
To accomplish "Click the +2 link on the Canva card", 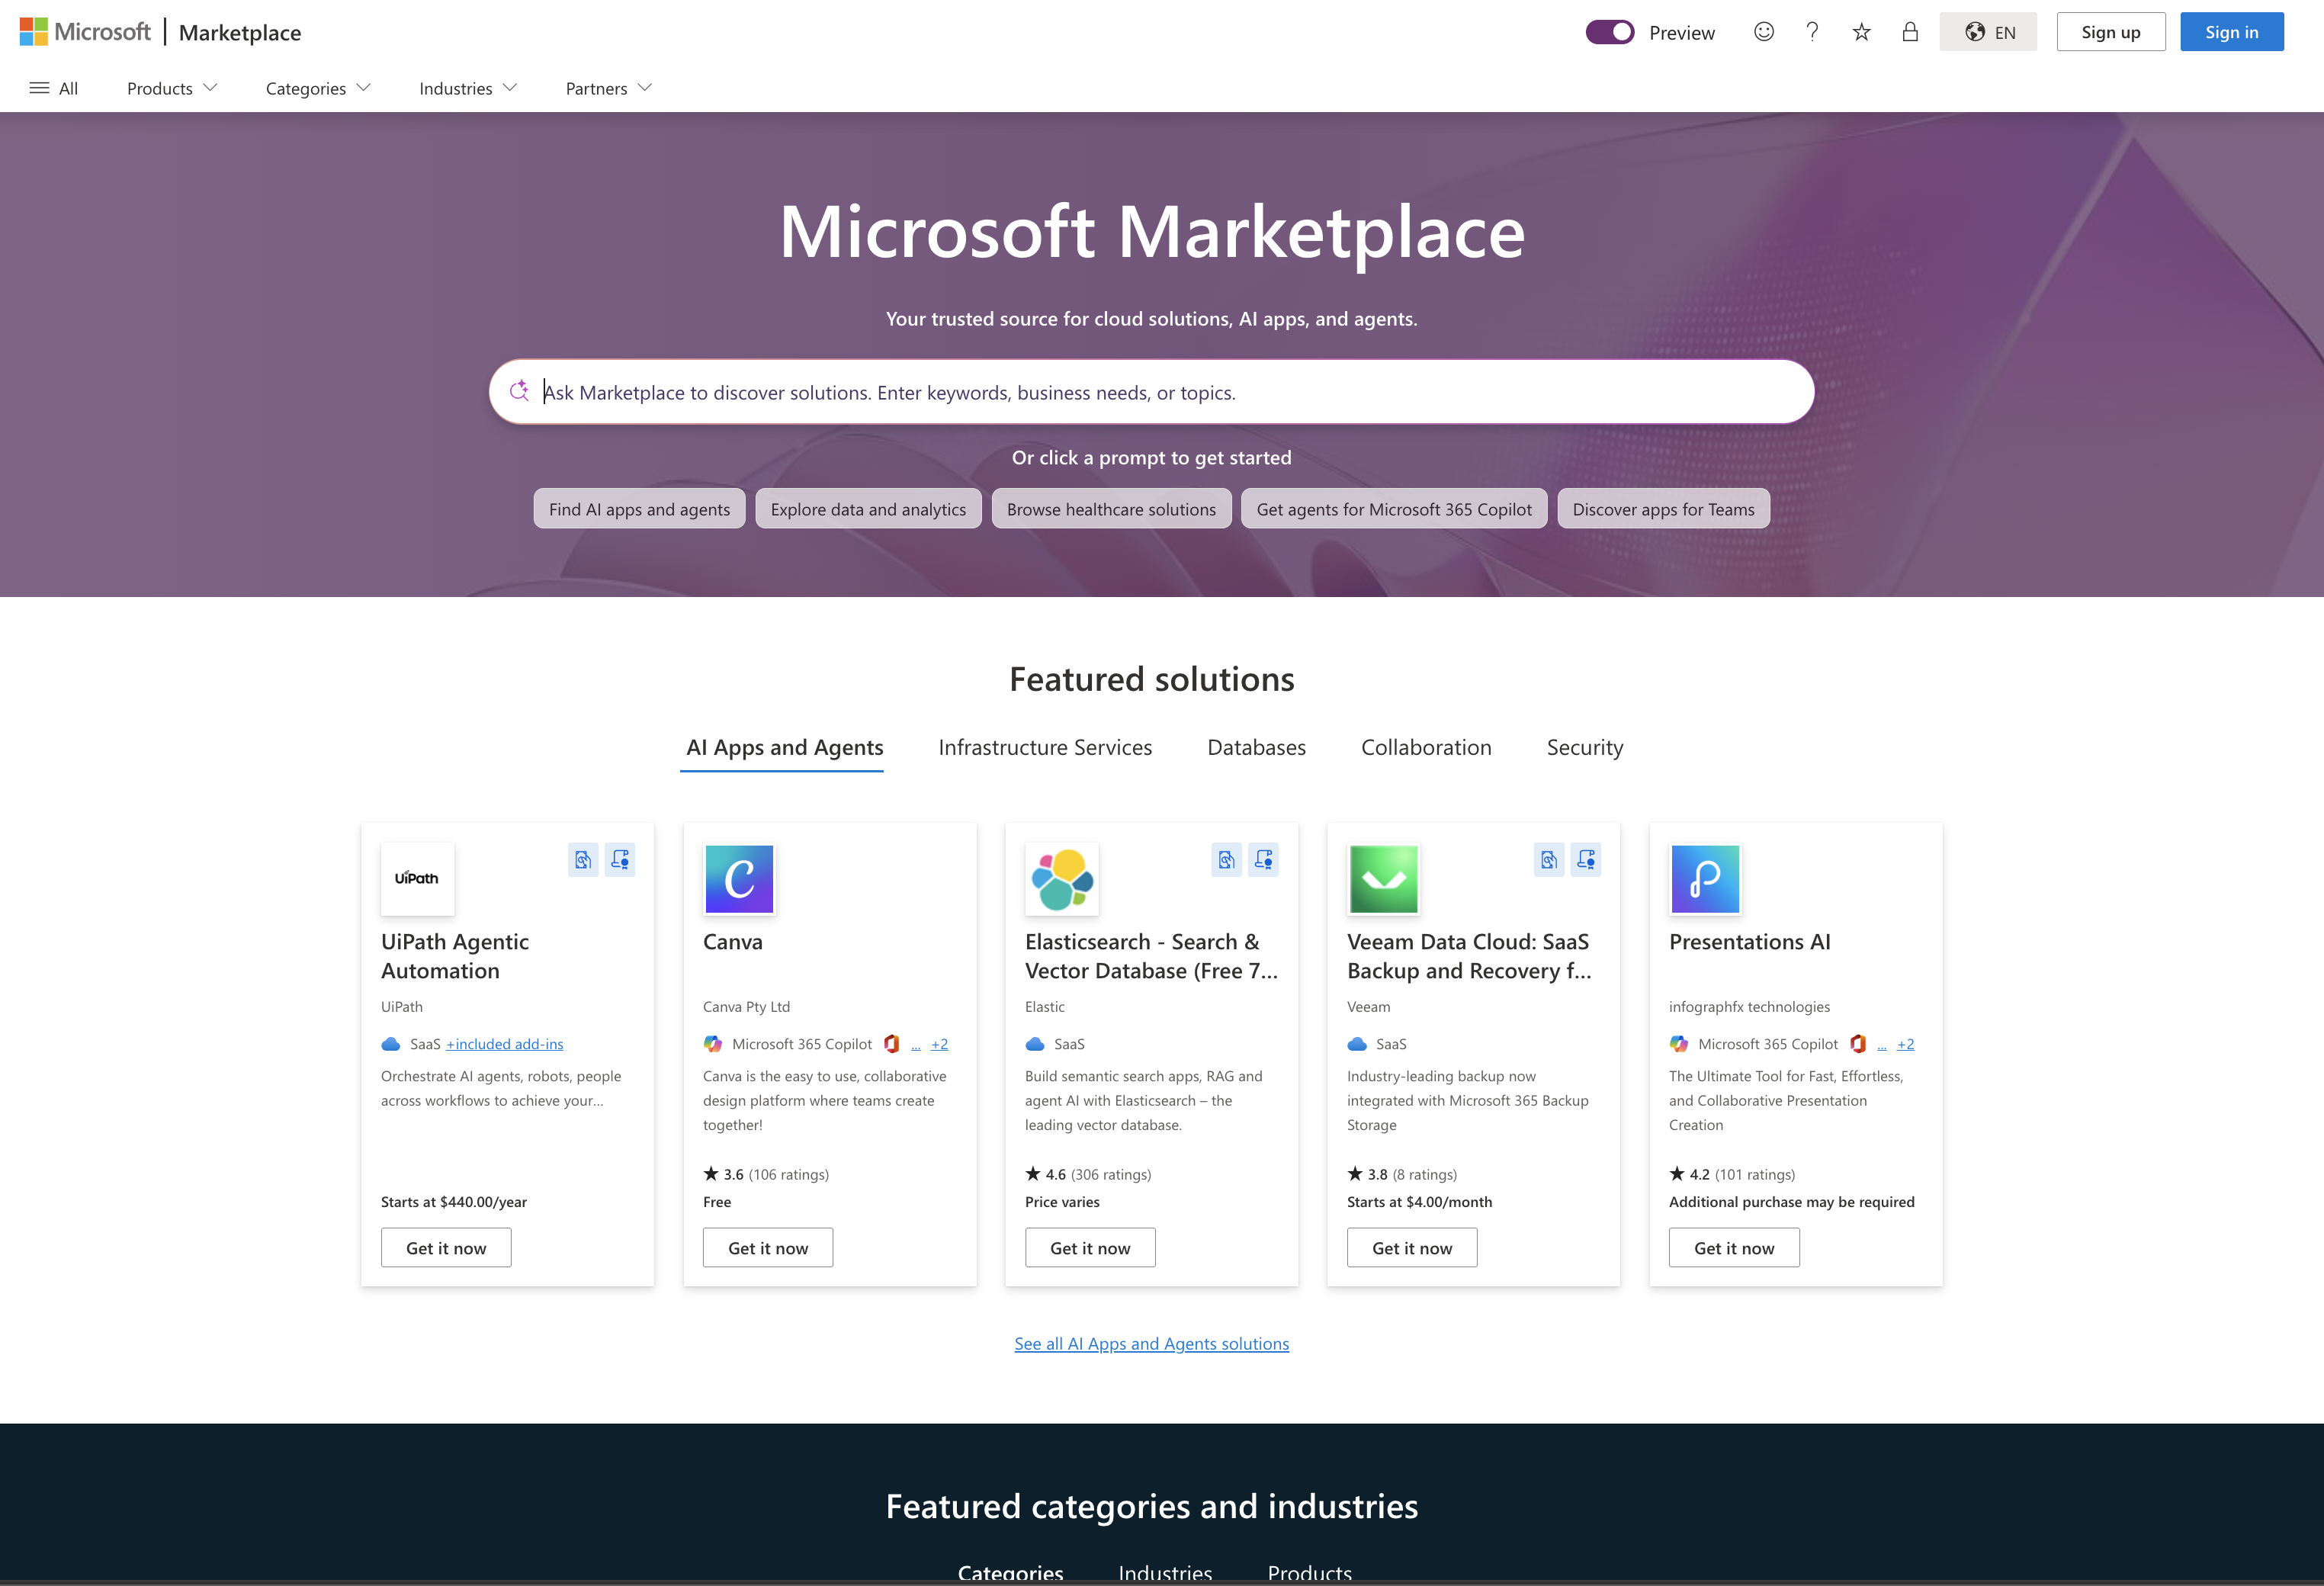I will point(939,1044).
